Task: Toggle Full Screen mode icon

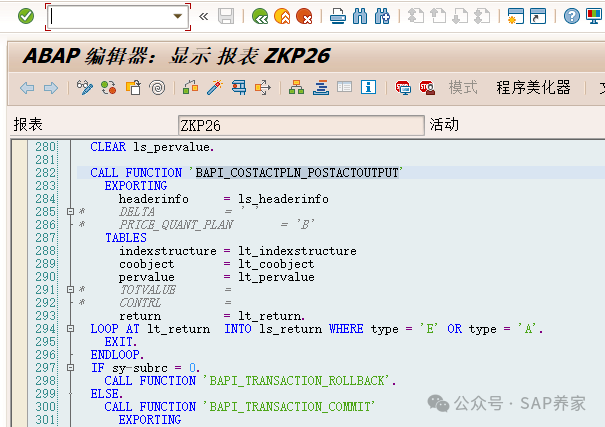Action: 345,87
